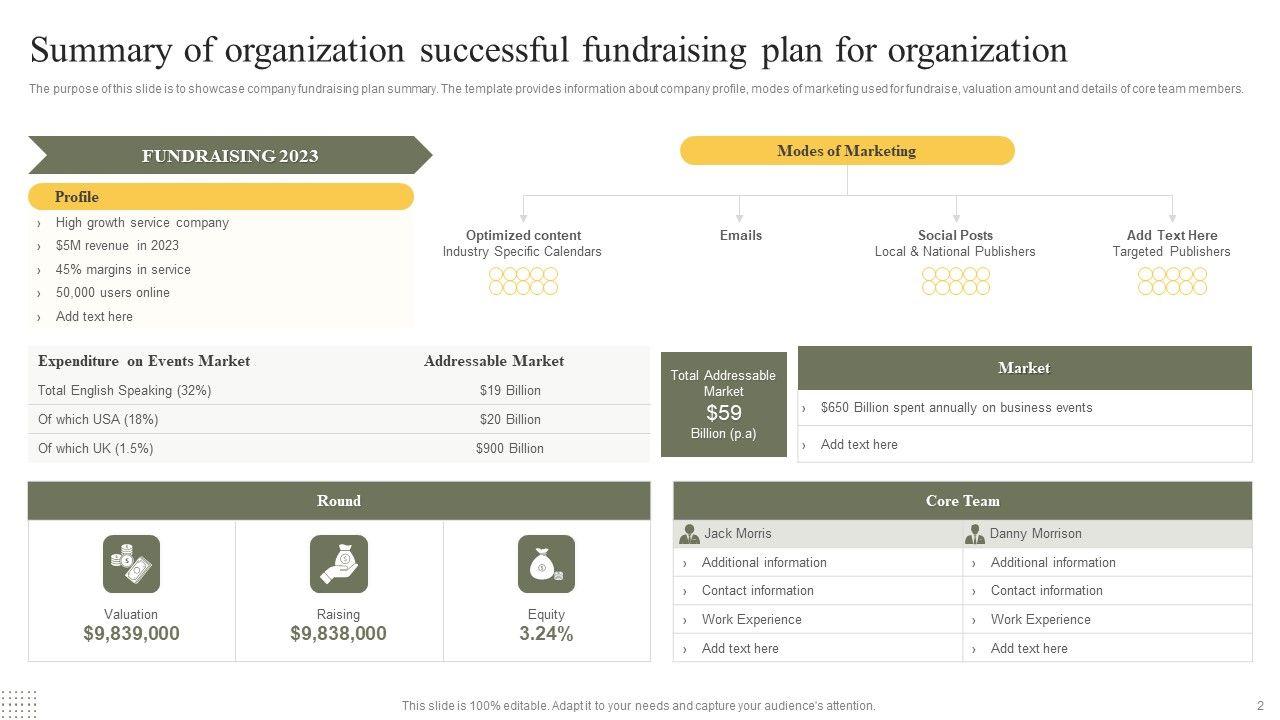The image size is (1280, 720).
Task: Click the Valuation cash stack icon
Action: pyautogui.click(x=131, y=564)
